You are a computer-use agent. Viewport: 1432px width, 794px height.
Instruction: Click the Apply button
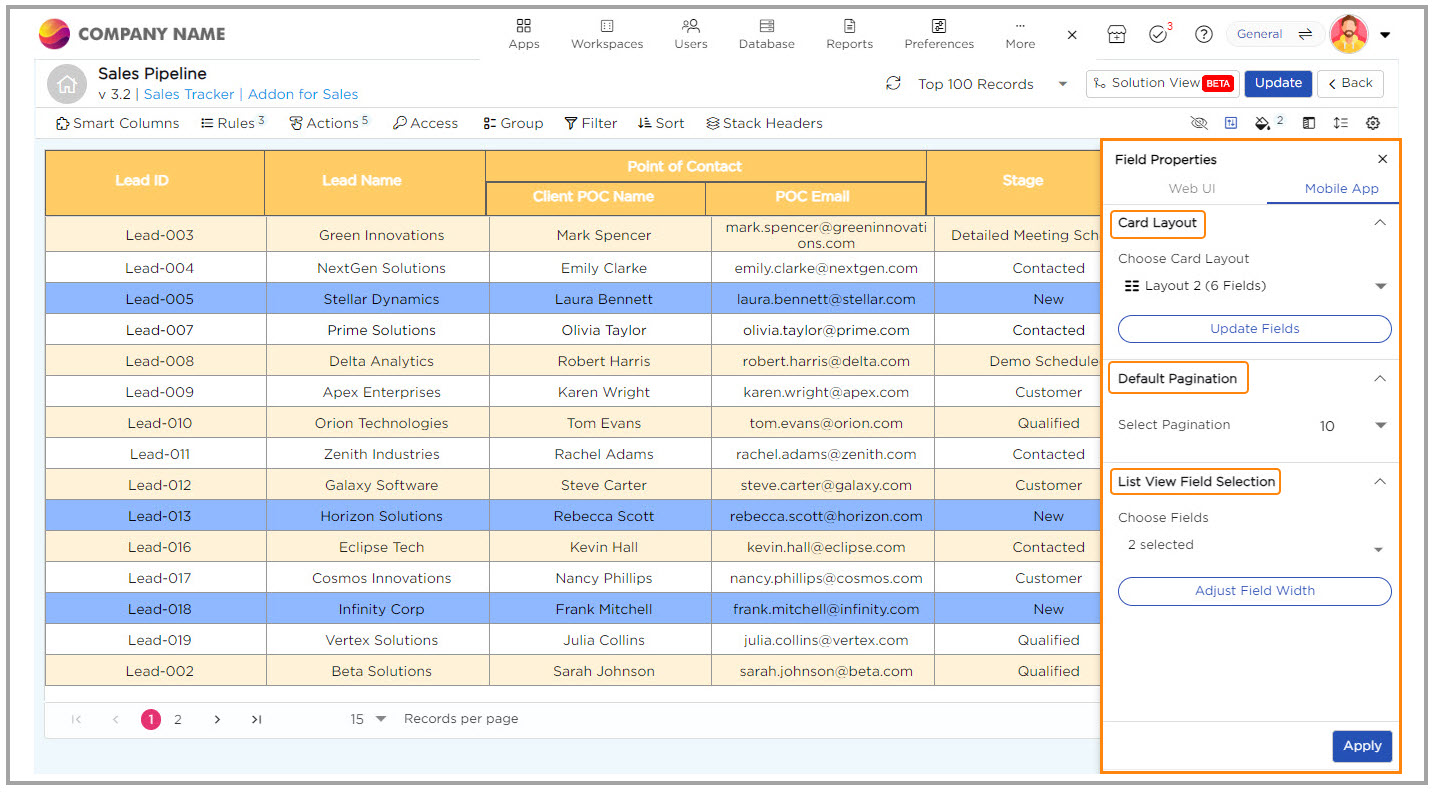coord(1361,746)
